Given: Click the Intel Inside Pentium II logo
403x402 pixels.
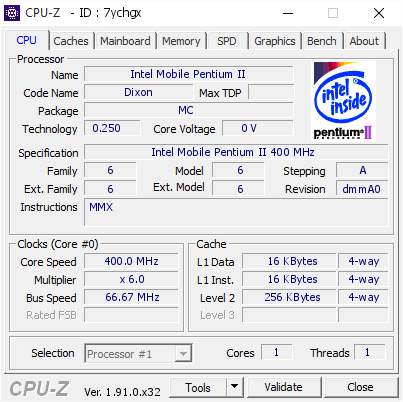Looking at the screenshot, I should [x=343, y=101].
